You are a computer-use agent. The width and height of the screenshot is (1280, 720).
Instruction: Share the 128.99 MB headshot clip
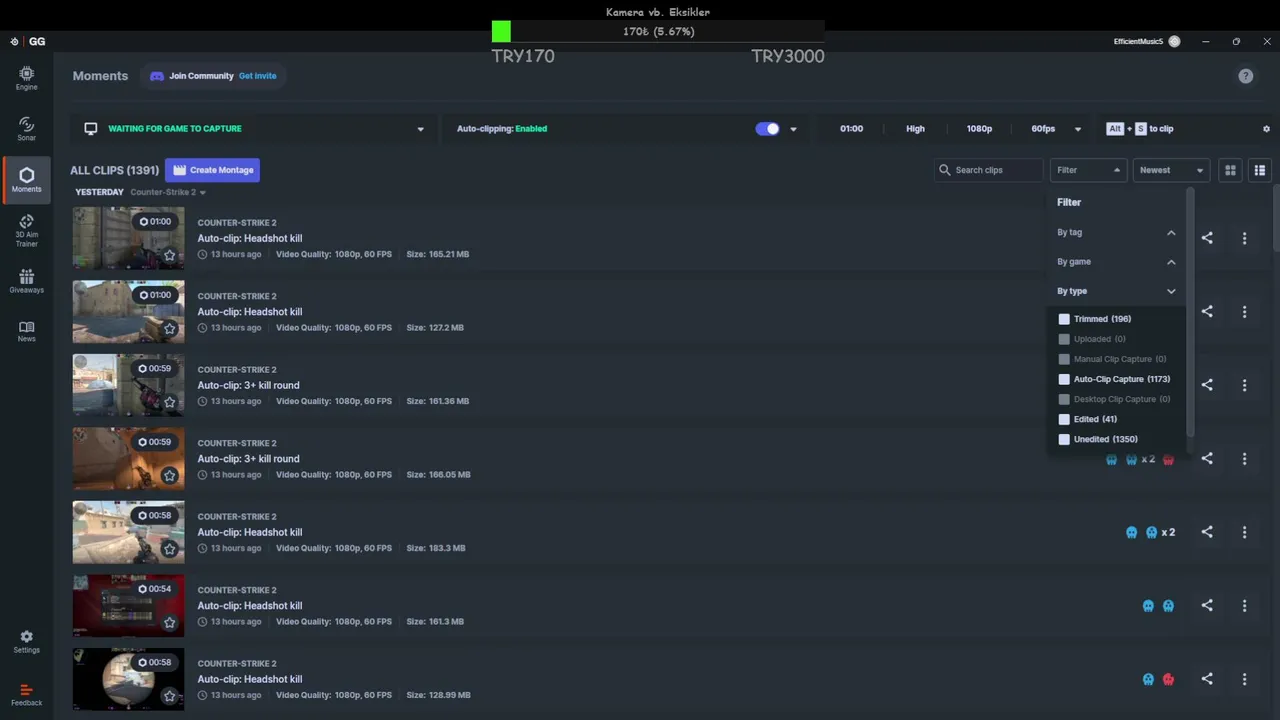tap(1207, 679)
